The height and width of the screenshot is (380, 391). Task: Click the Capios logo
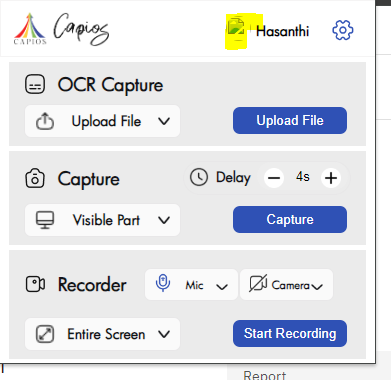coord(61,29)
